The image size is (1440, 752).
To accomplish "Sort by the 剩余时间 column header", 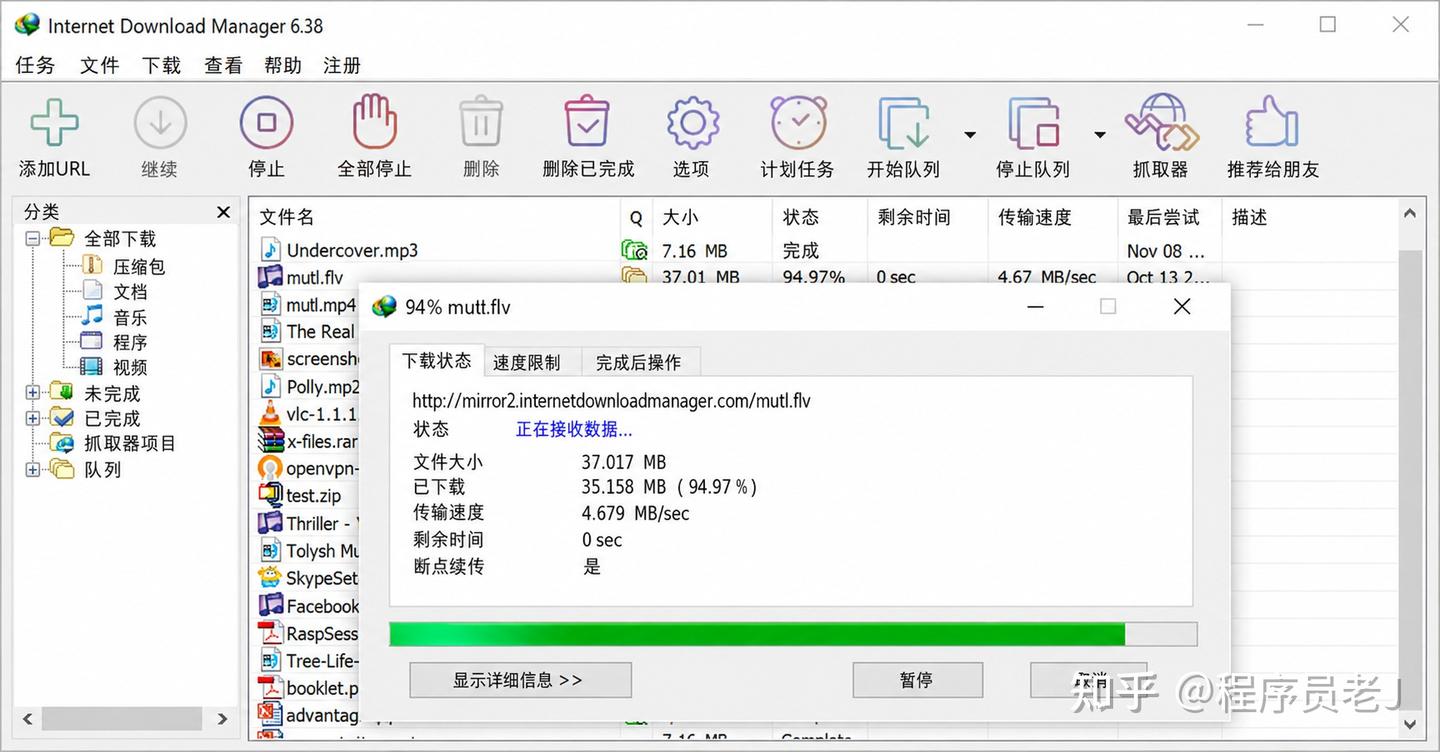I will (927, 217).
